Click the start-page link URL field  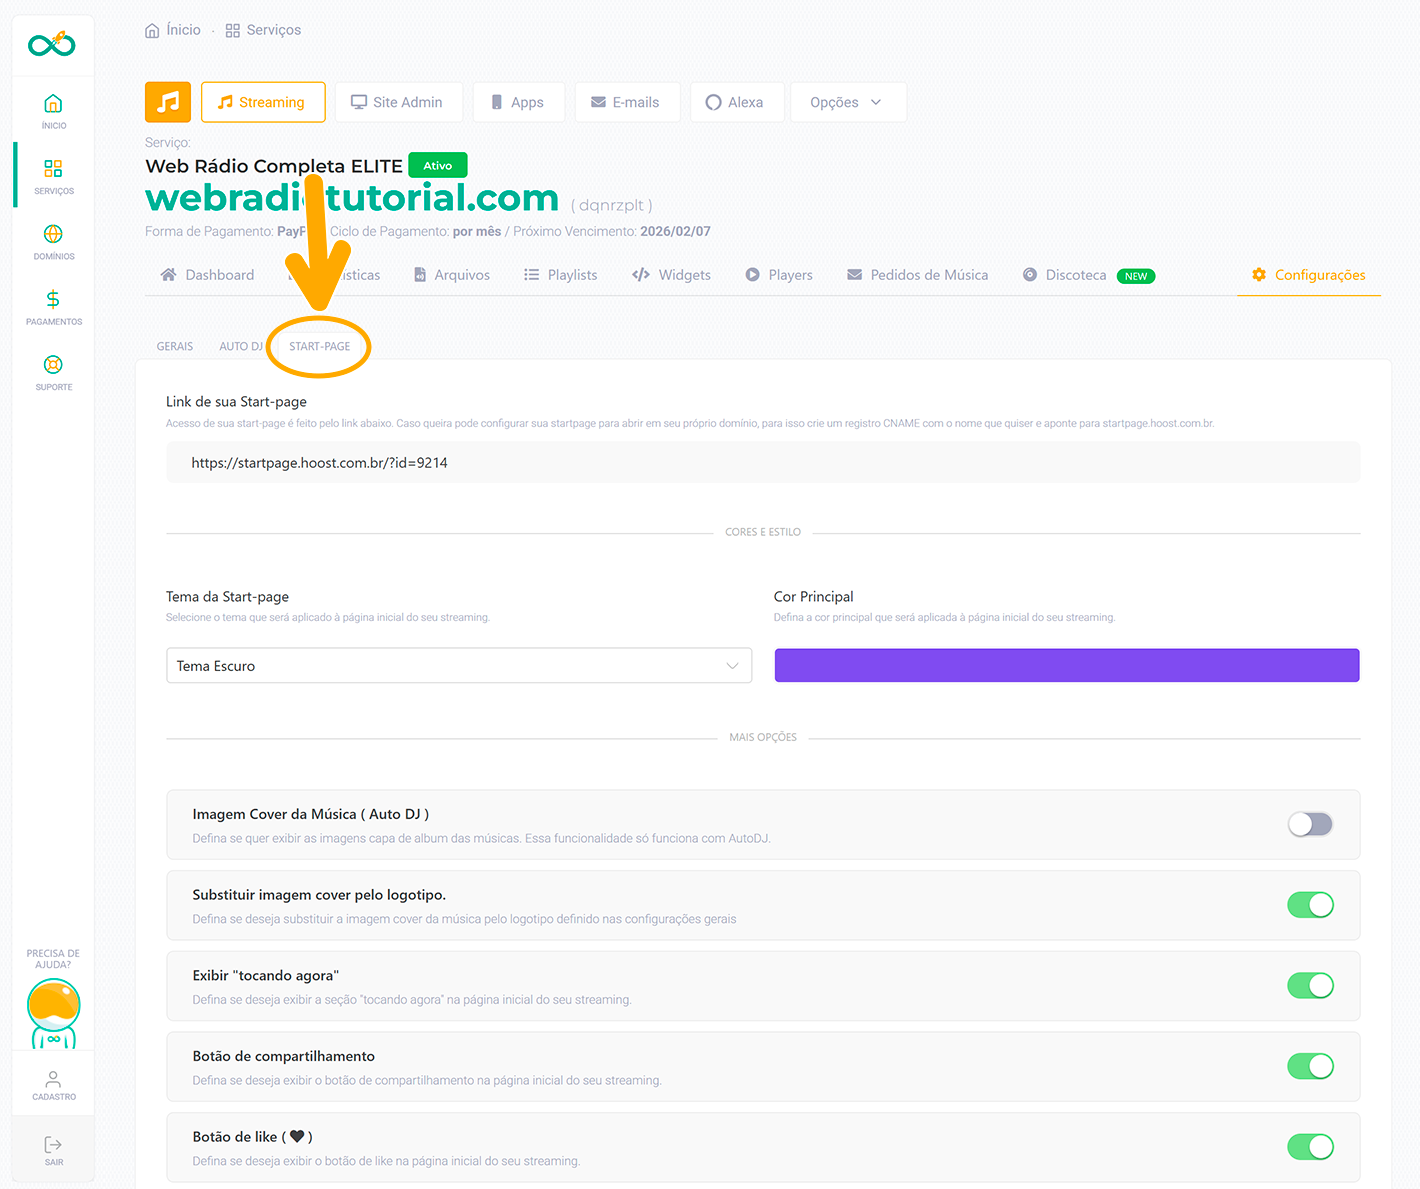point(762,463)
